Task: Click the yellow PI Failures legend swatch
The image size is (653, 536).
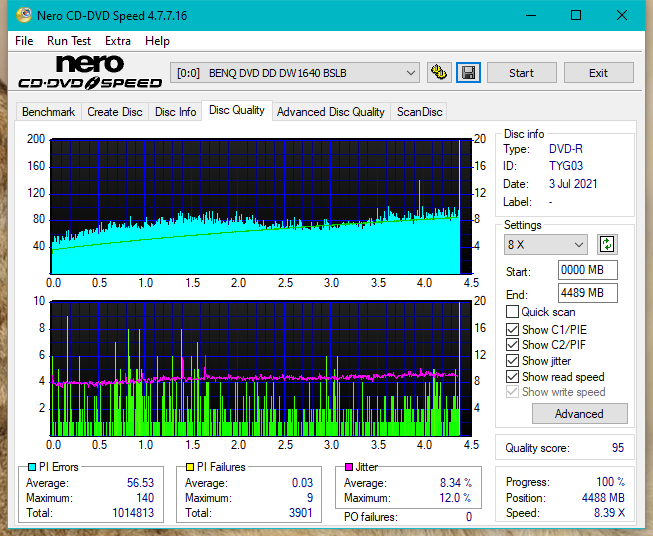Action: tap(190, 467)
